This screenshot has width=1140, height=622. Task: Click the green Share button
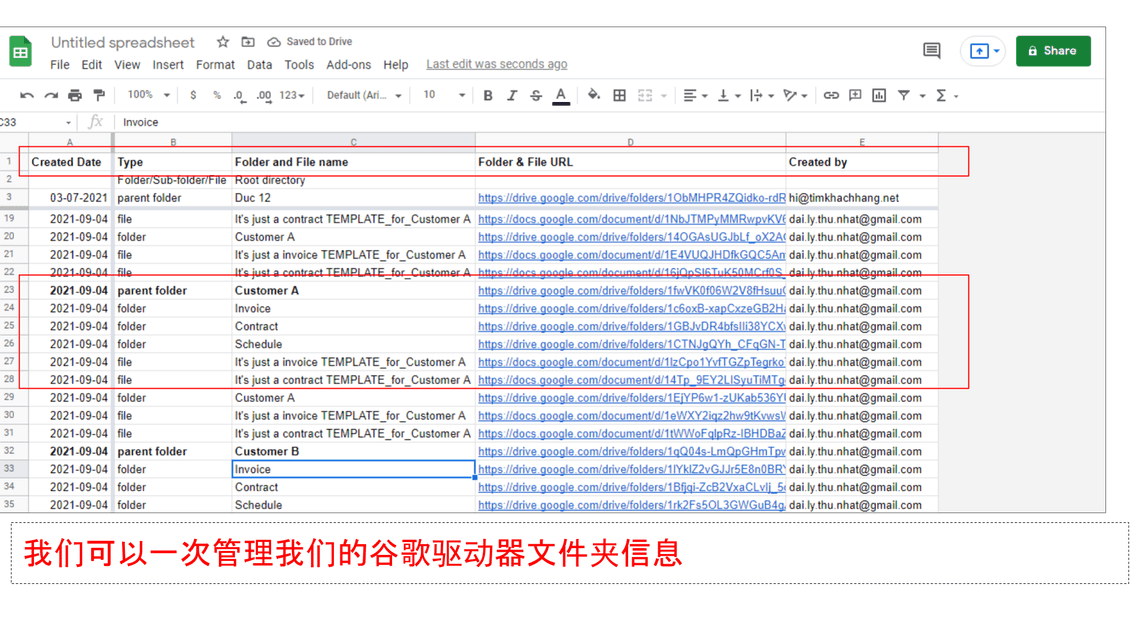pyautogui.click(x=1053, y=51)
